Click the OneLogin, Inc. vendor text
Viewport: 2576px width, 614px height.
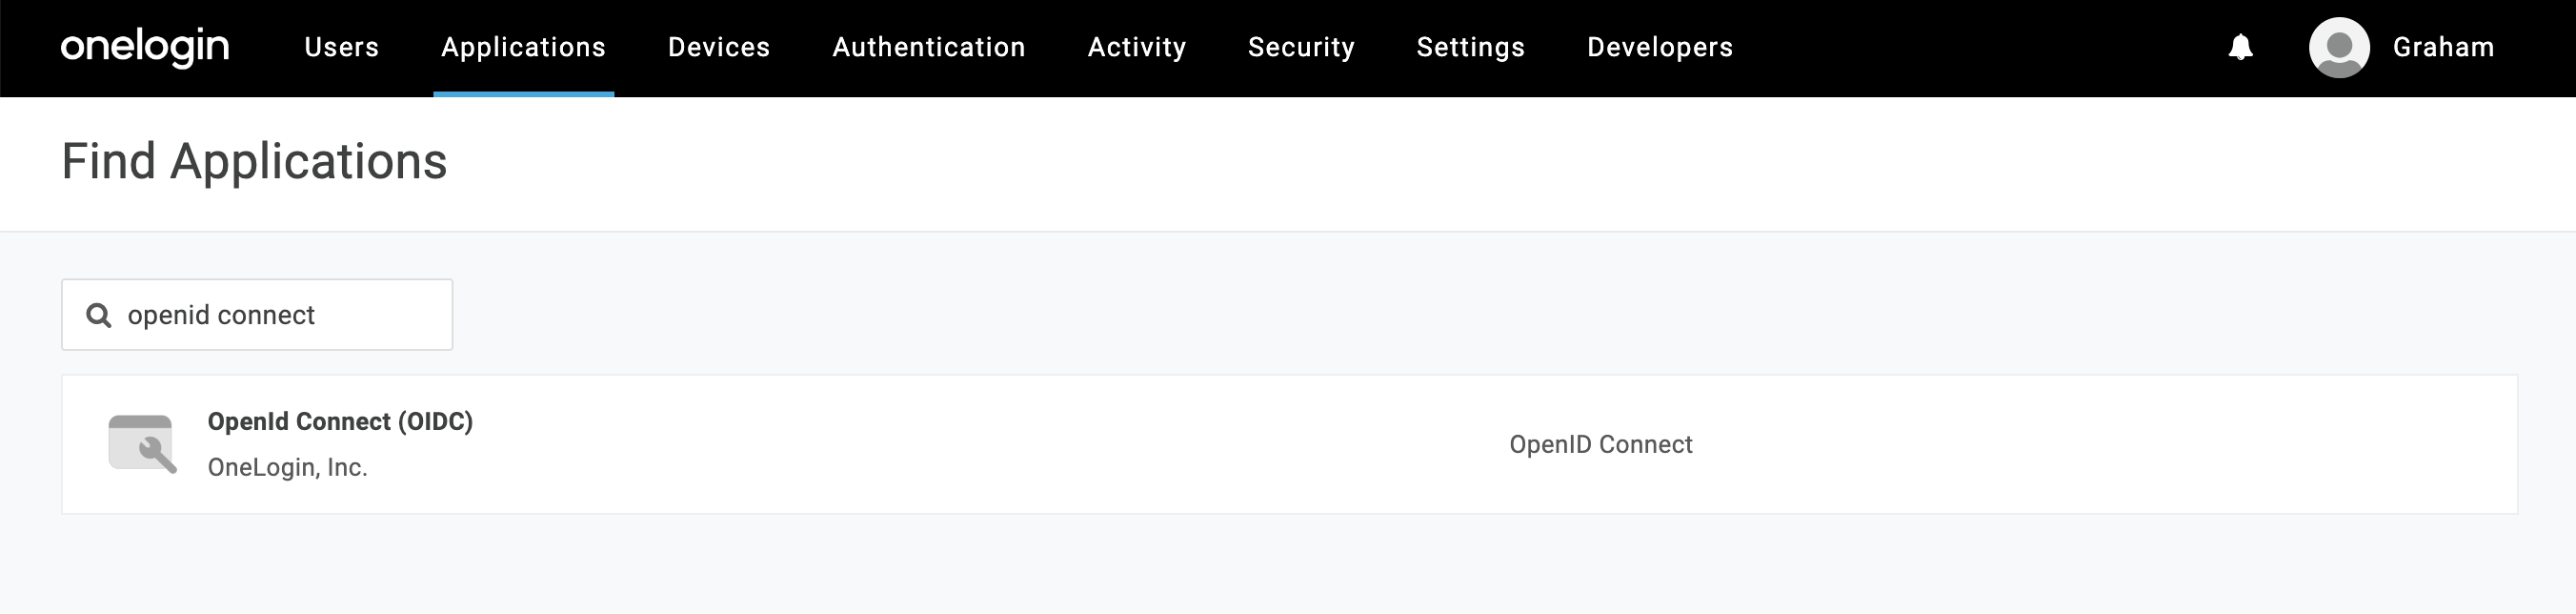click(x=287, y=467)
